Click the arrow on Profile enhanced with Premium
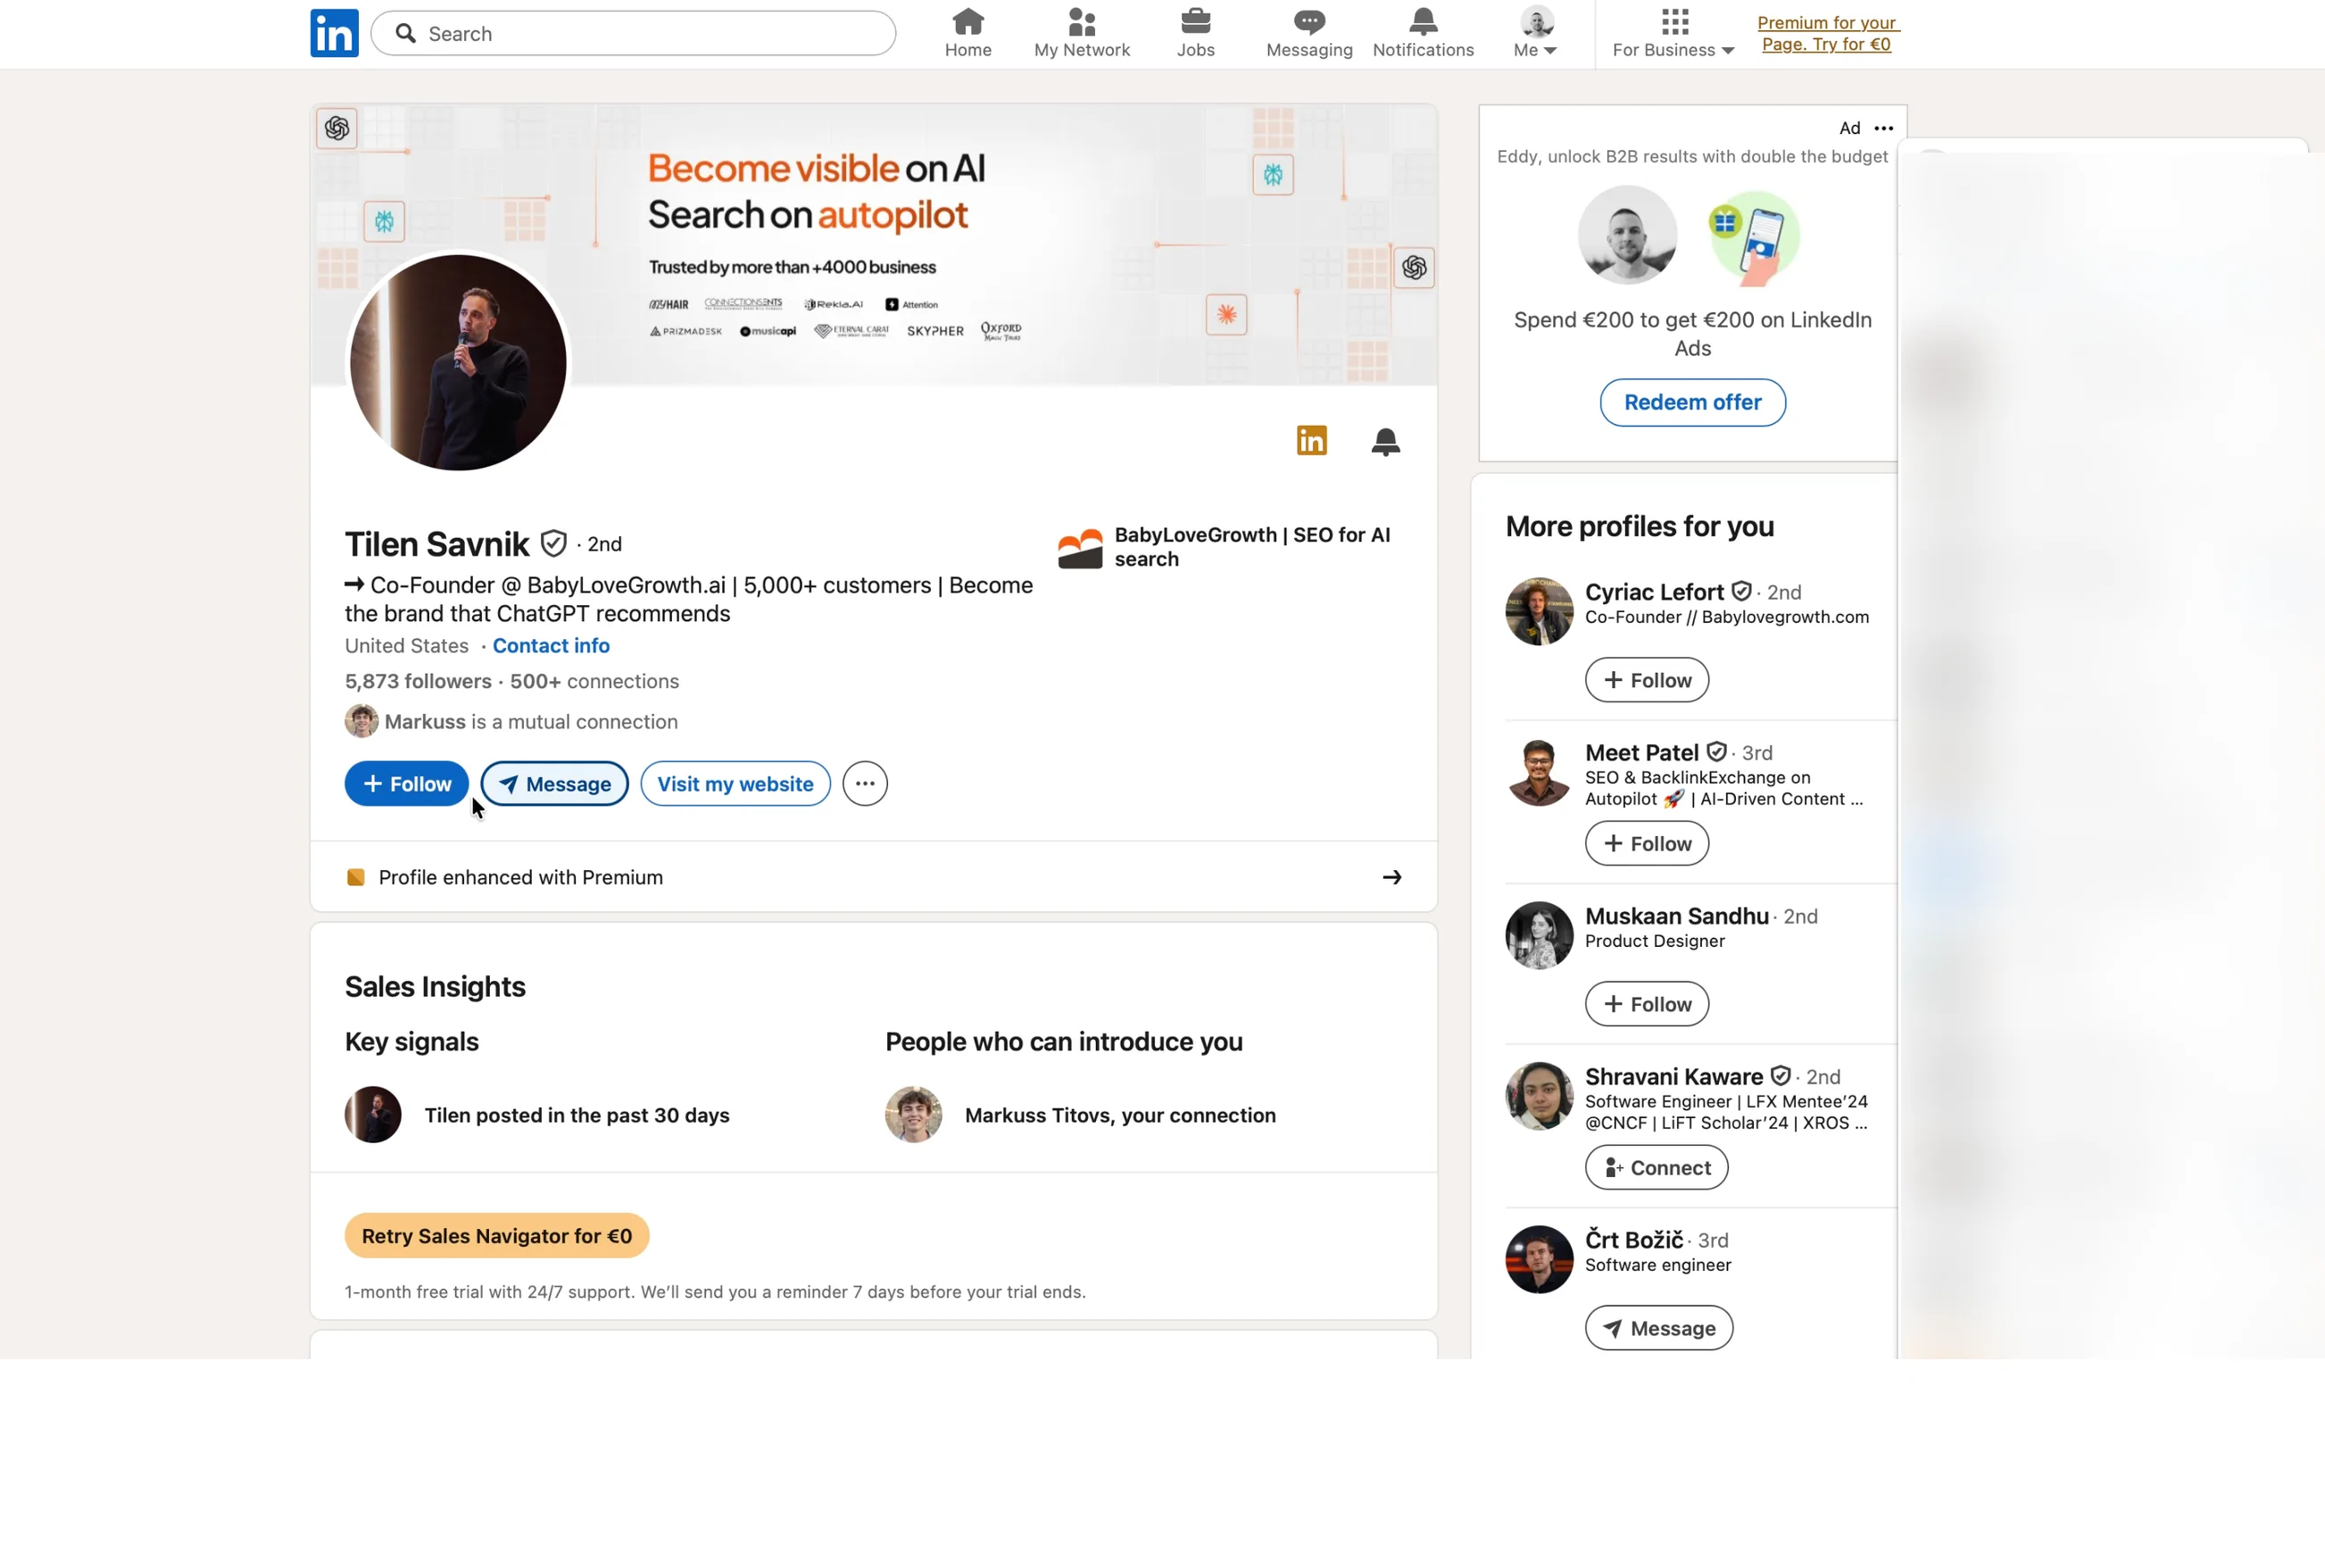Image resolution: width=2325 pixels, height=1568 pixels. pyautogui.click(x=1391, y=877)
